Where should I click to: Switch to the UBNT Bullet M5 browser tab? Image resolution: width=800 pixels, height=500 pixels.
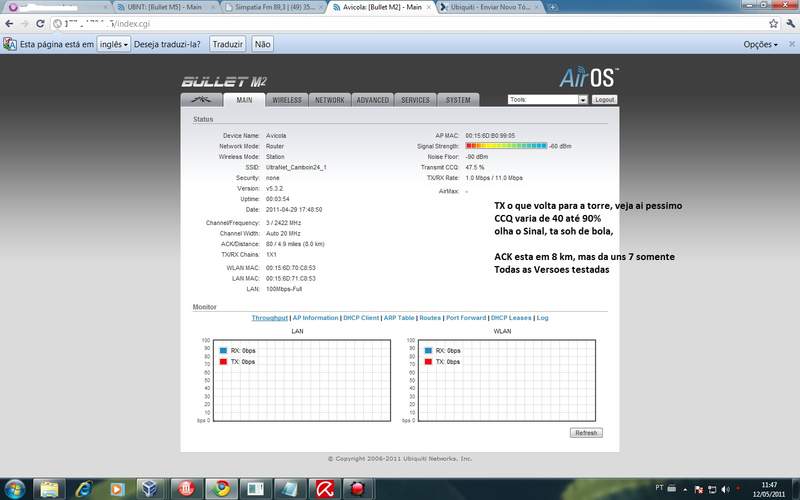pos(164,7)
